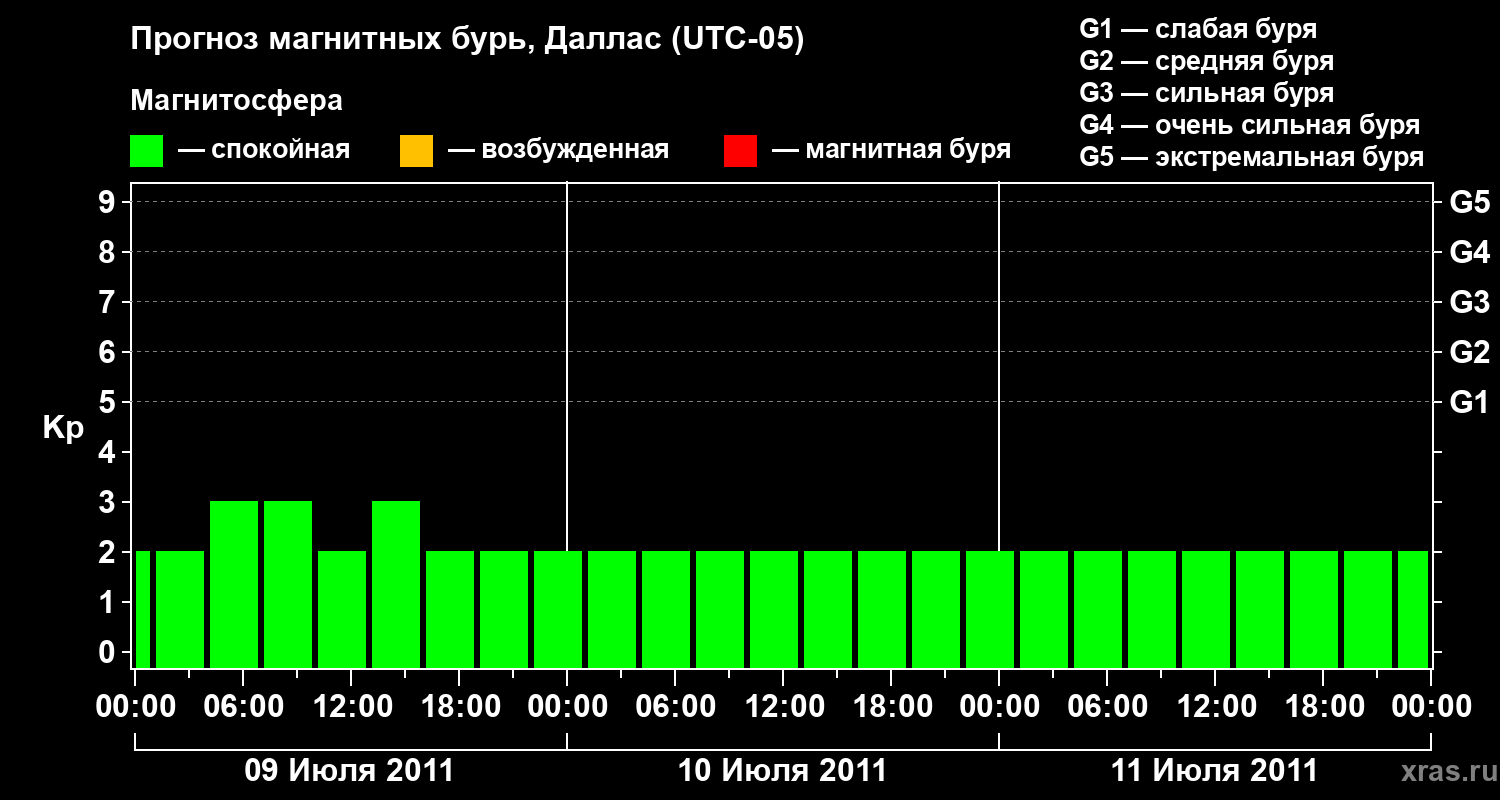The width and height of the screenshot is (1500, 800).
Task: Click the '12:00' time label above 11 Июля
Action: coord(1215,707)
